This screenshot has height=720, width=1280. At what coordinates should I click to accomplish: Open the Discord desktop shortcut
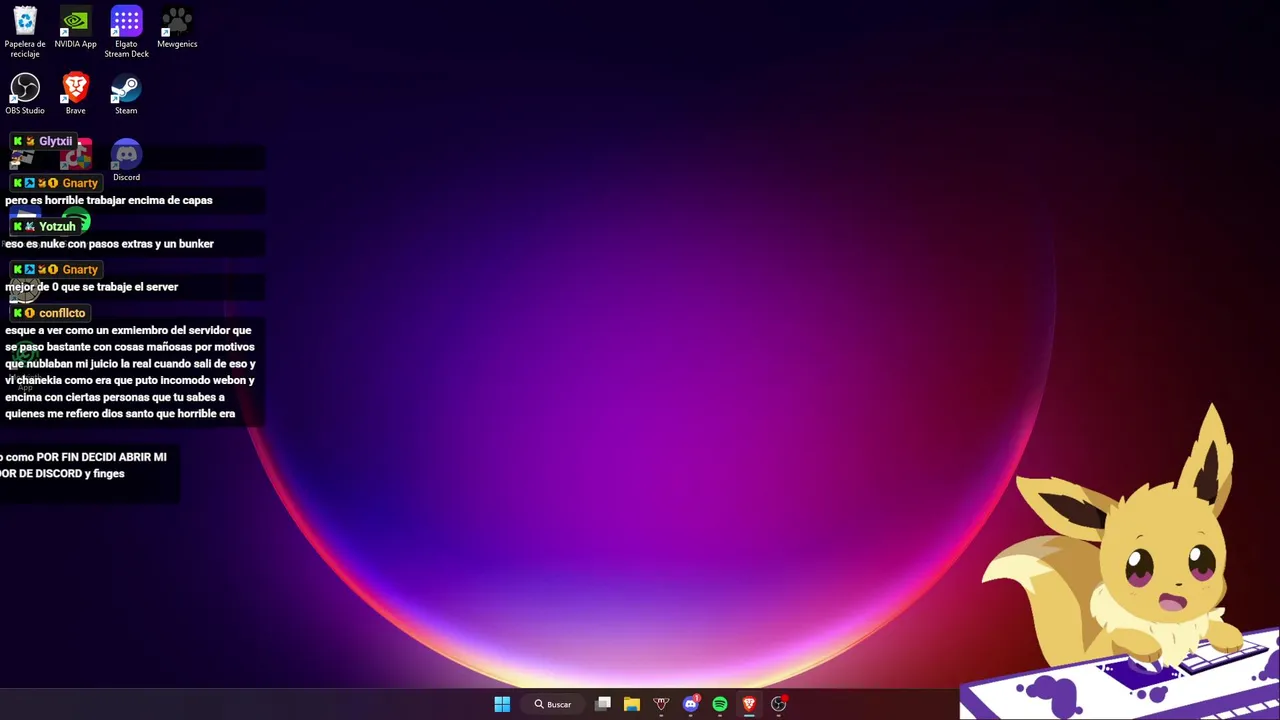click(x=126, y=161)
